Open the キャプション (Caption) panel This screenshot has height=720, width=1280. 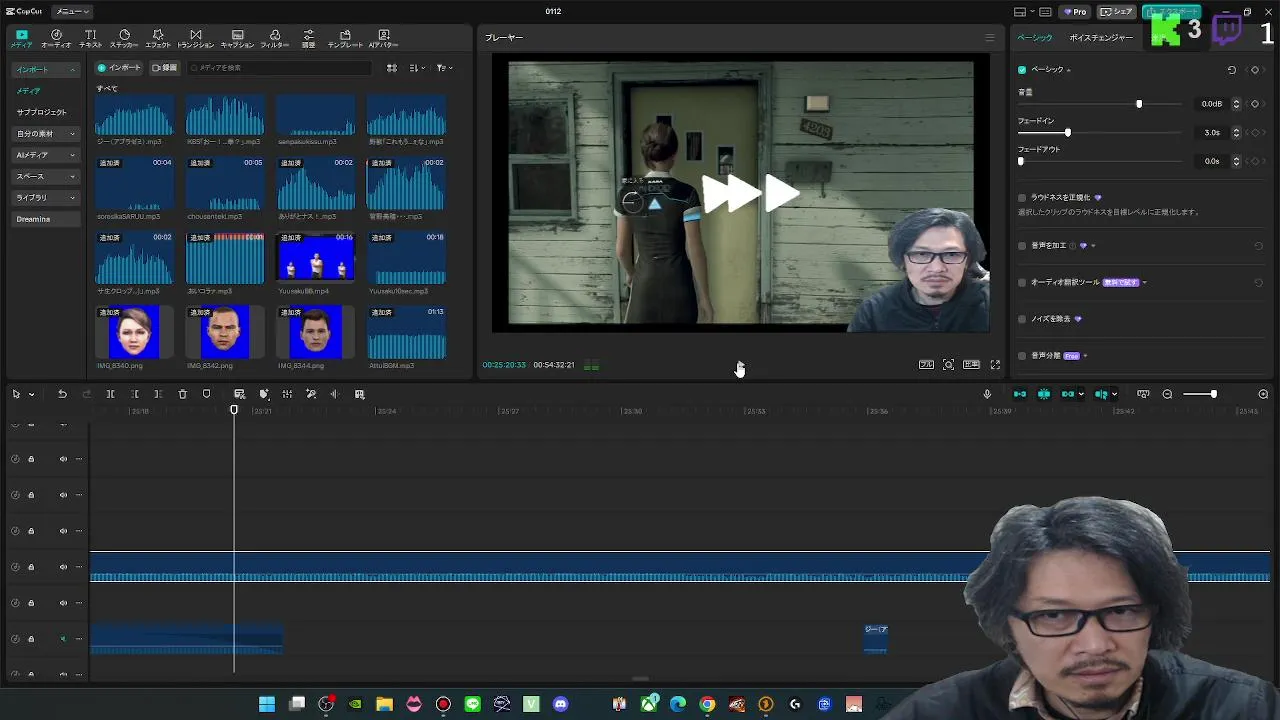[237, 39]
